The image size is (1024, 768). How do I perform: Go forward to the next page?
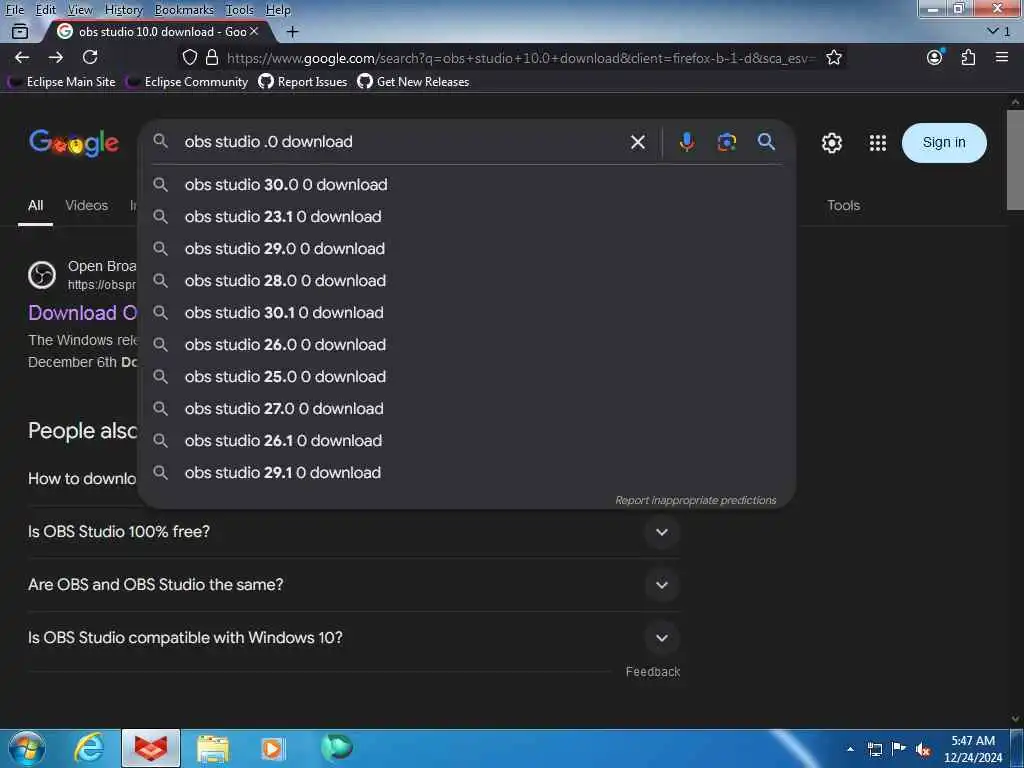tap(56, 57)
